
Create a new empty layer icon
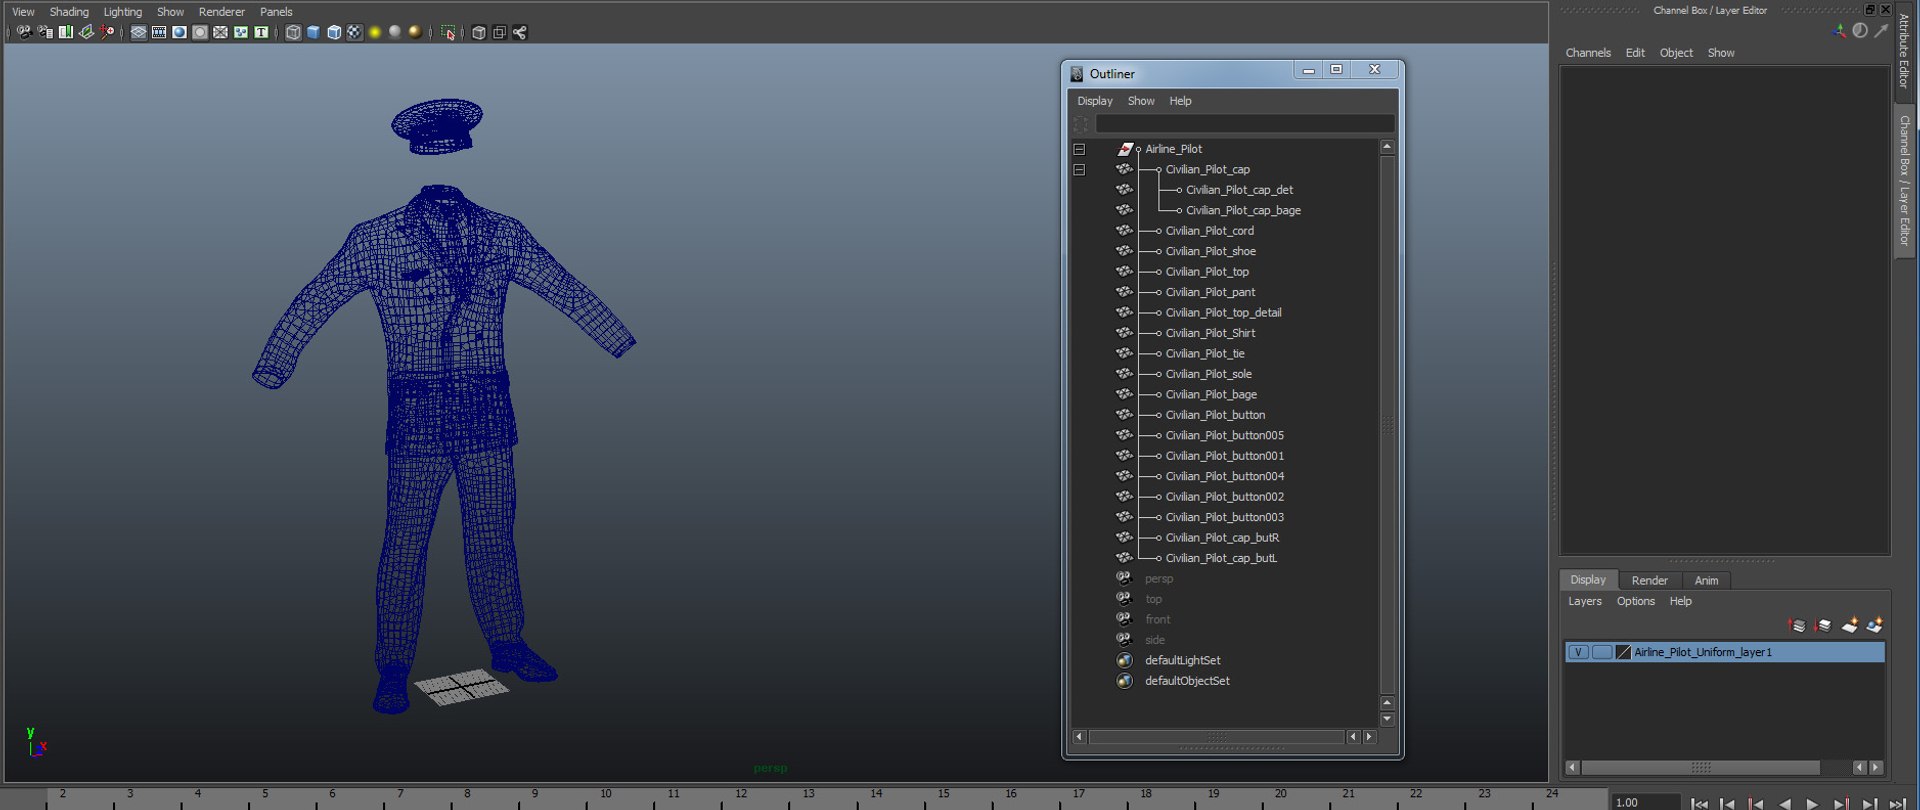(1849, 626)
